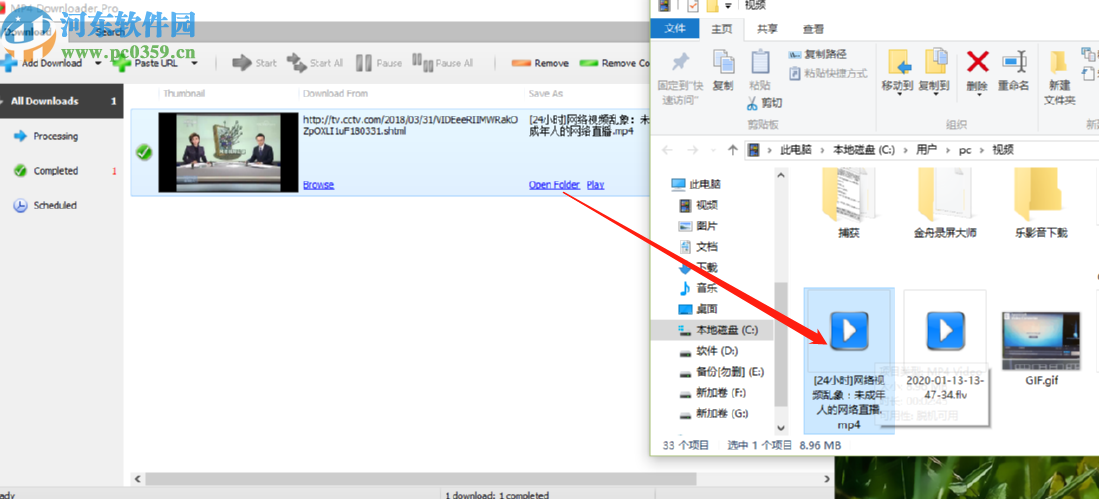This screenshot has height=499, width=1099.
Task: Select All Downloads in the sidebar
Action: [62, 101]
